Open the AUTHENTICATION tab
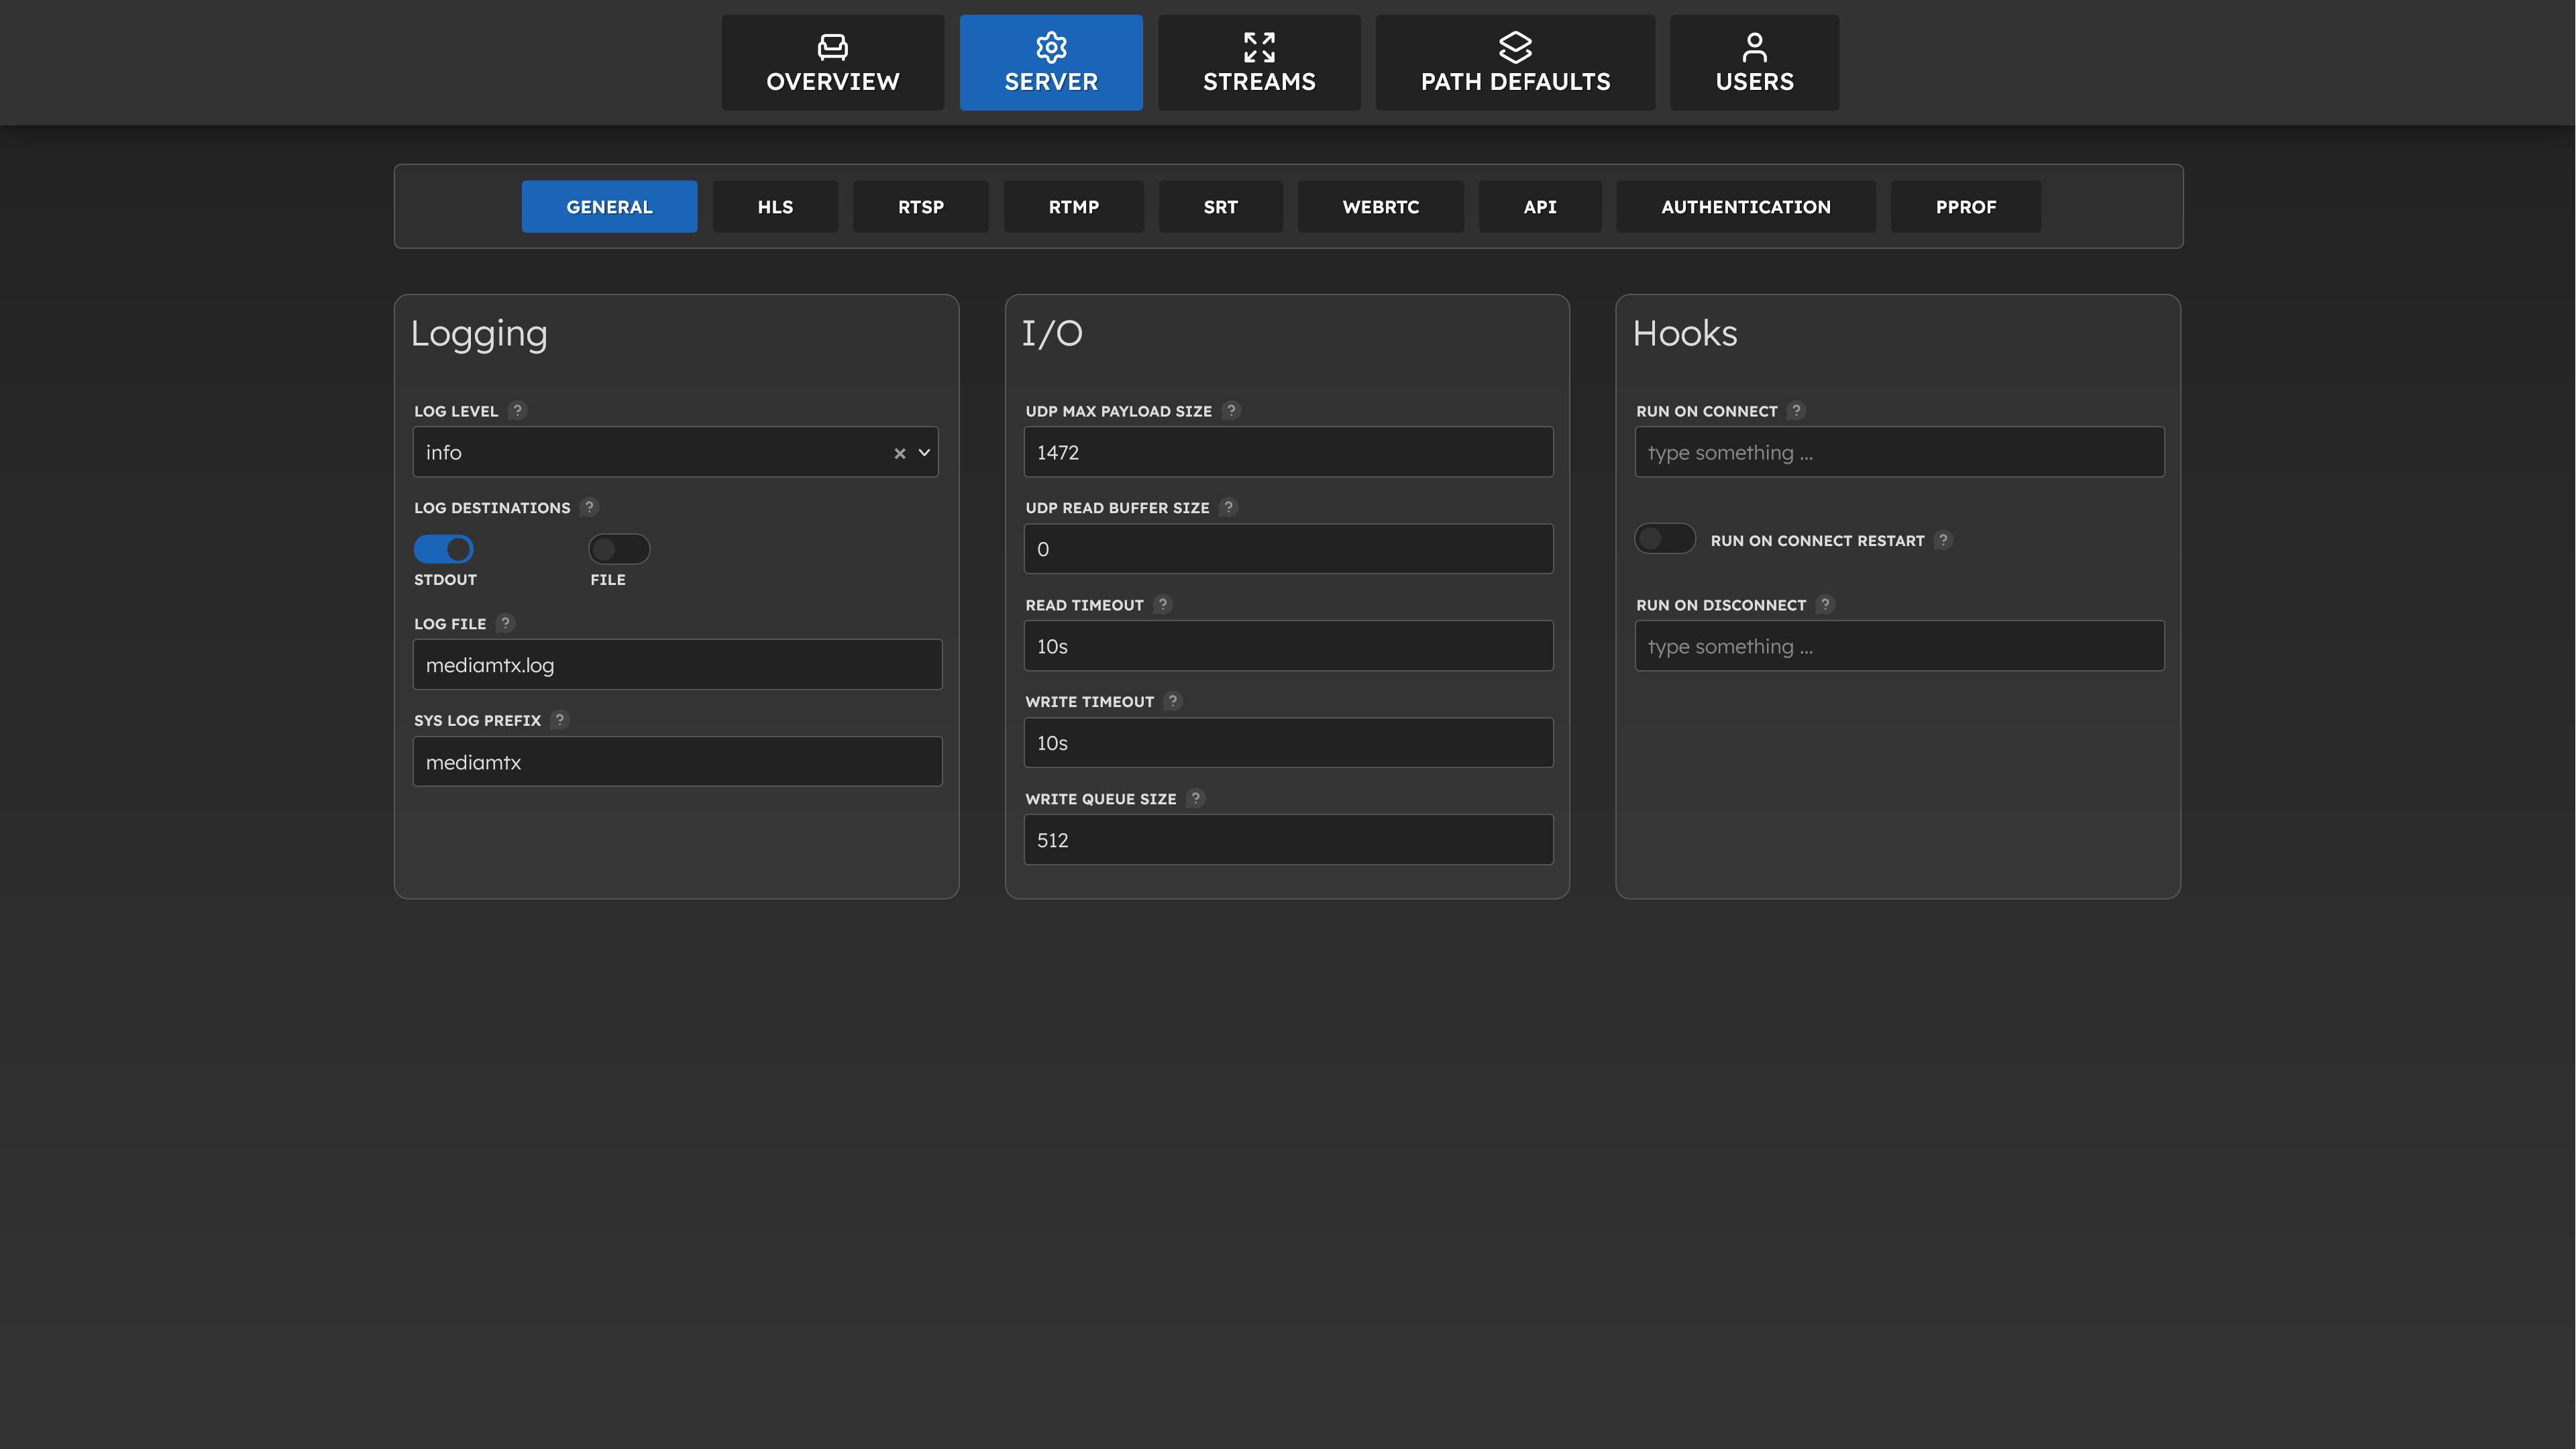The image size is (2576, 1449). point(1745,207)
